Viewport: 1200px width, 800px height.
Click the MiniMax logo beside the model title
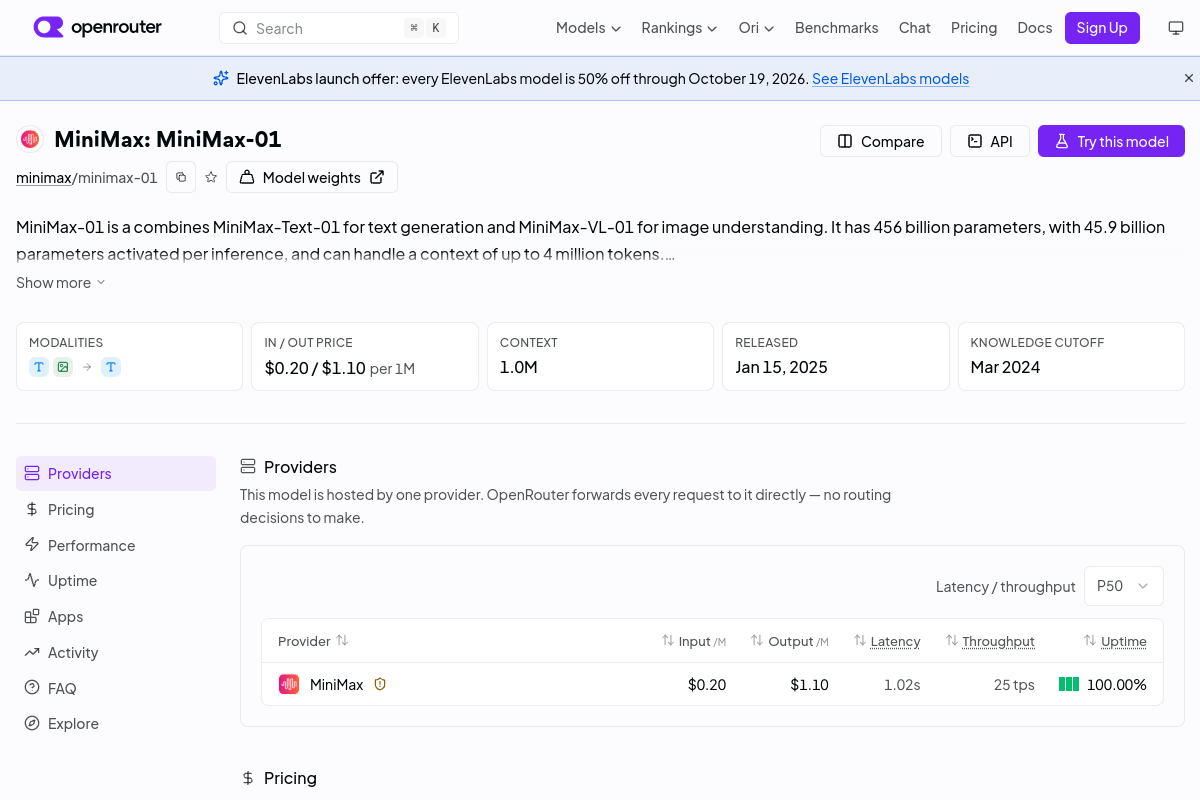tap(30, 139)
